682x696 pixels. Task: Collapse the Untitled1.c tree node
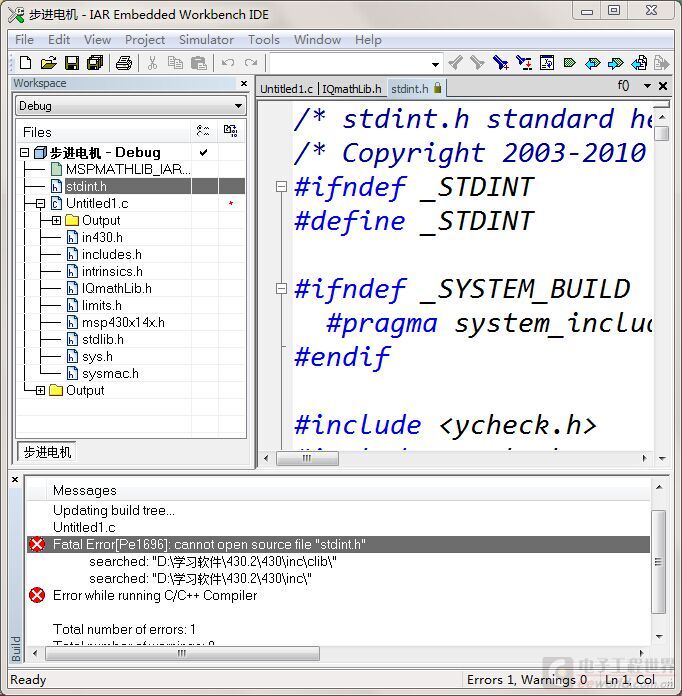coord(40,204)
